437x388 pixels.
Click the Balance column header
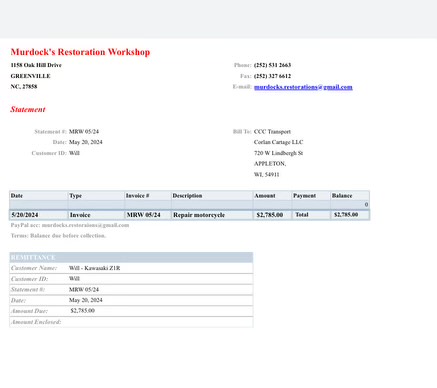342,196
